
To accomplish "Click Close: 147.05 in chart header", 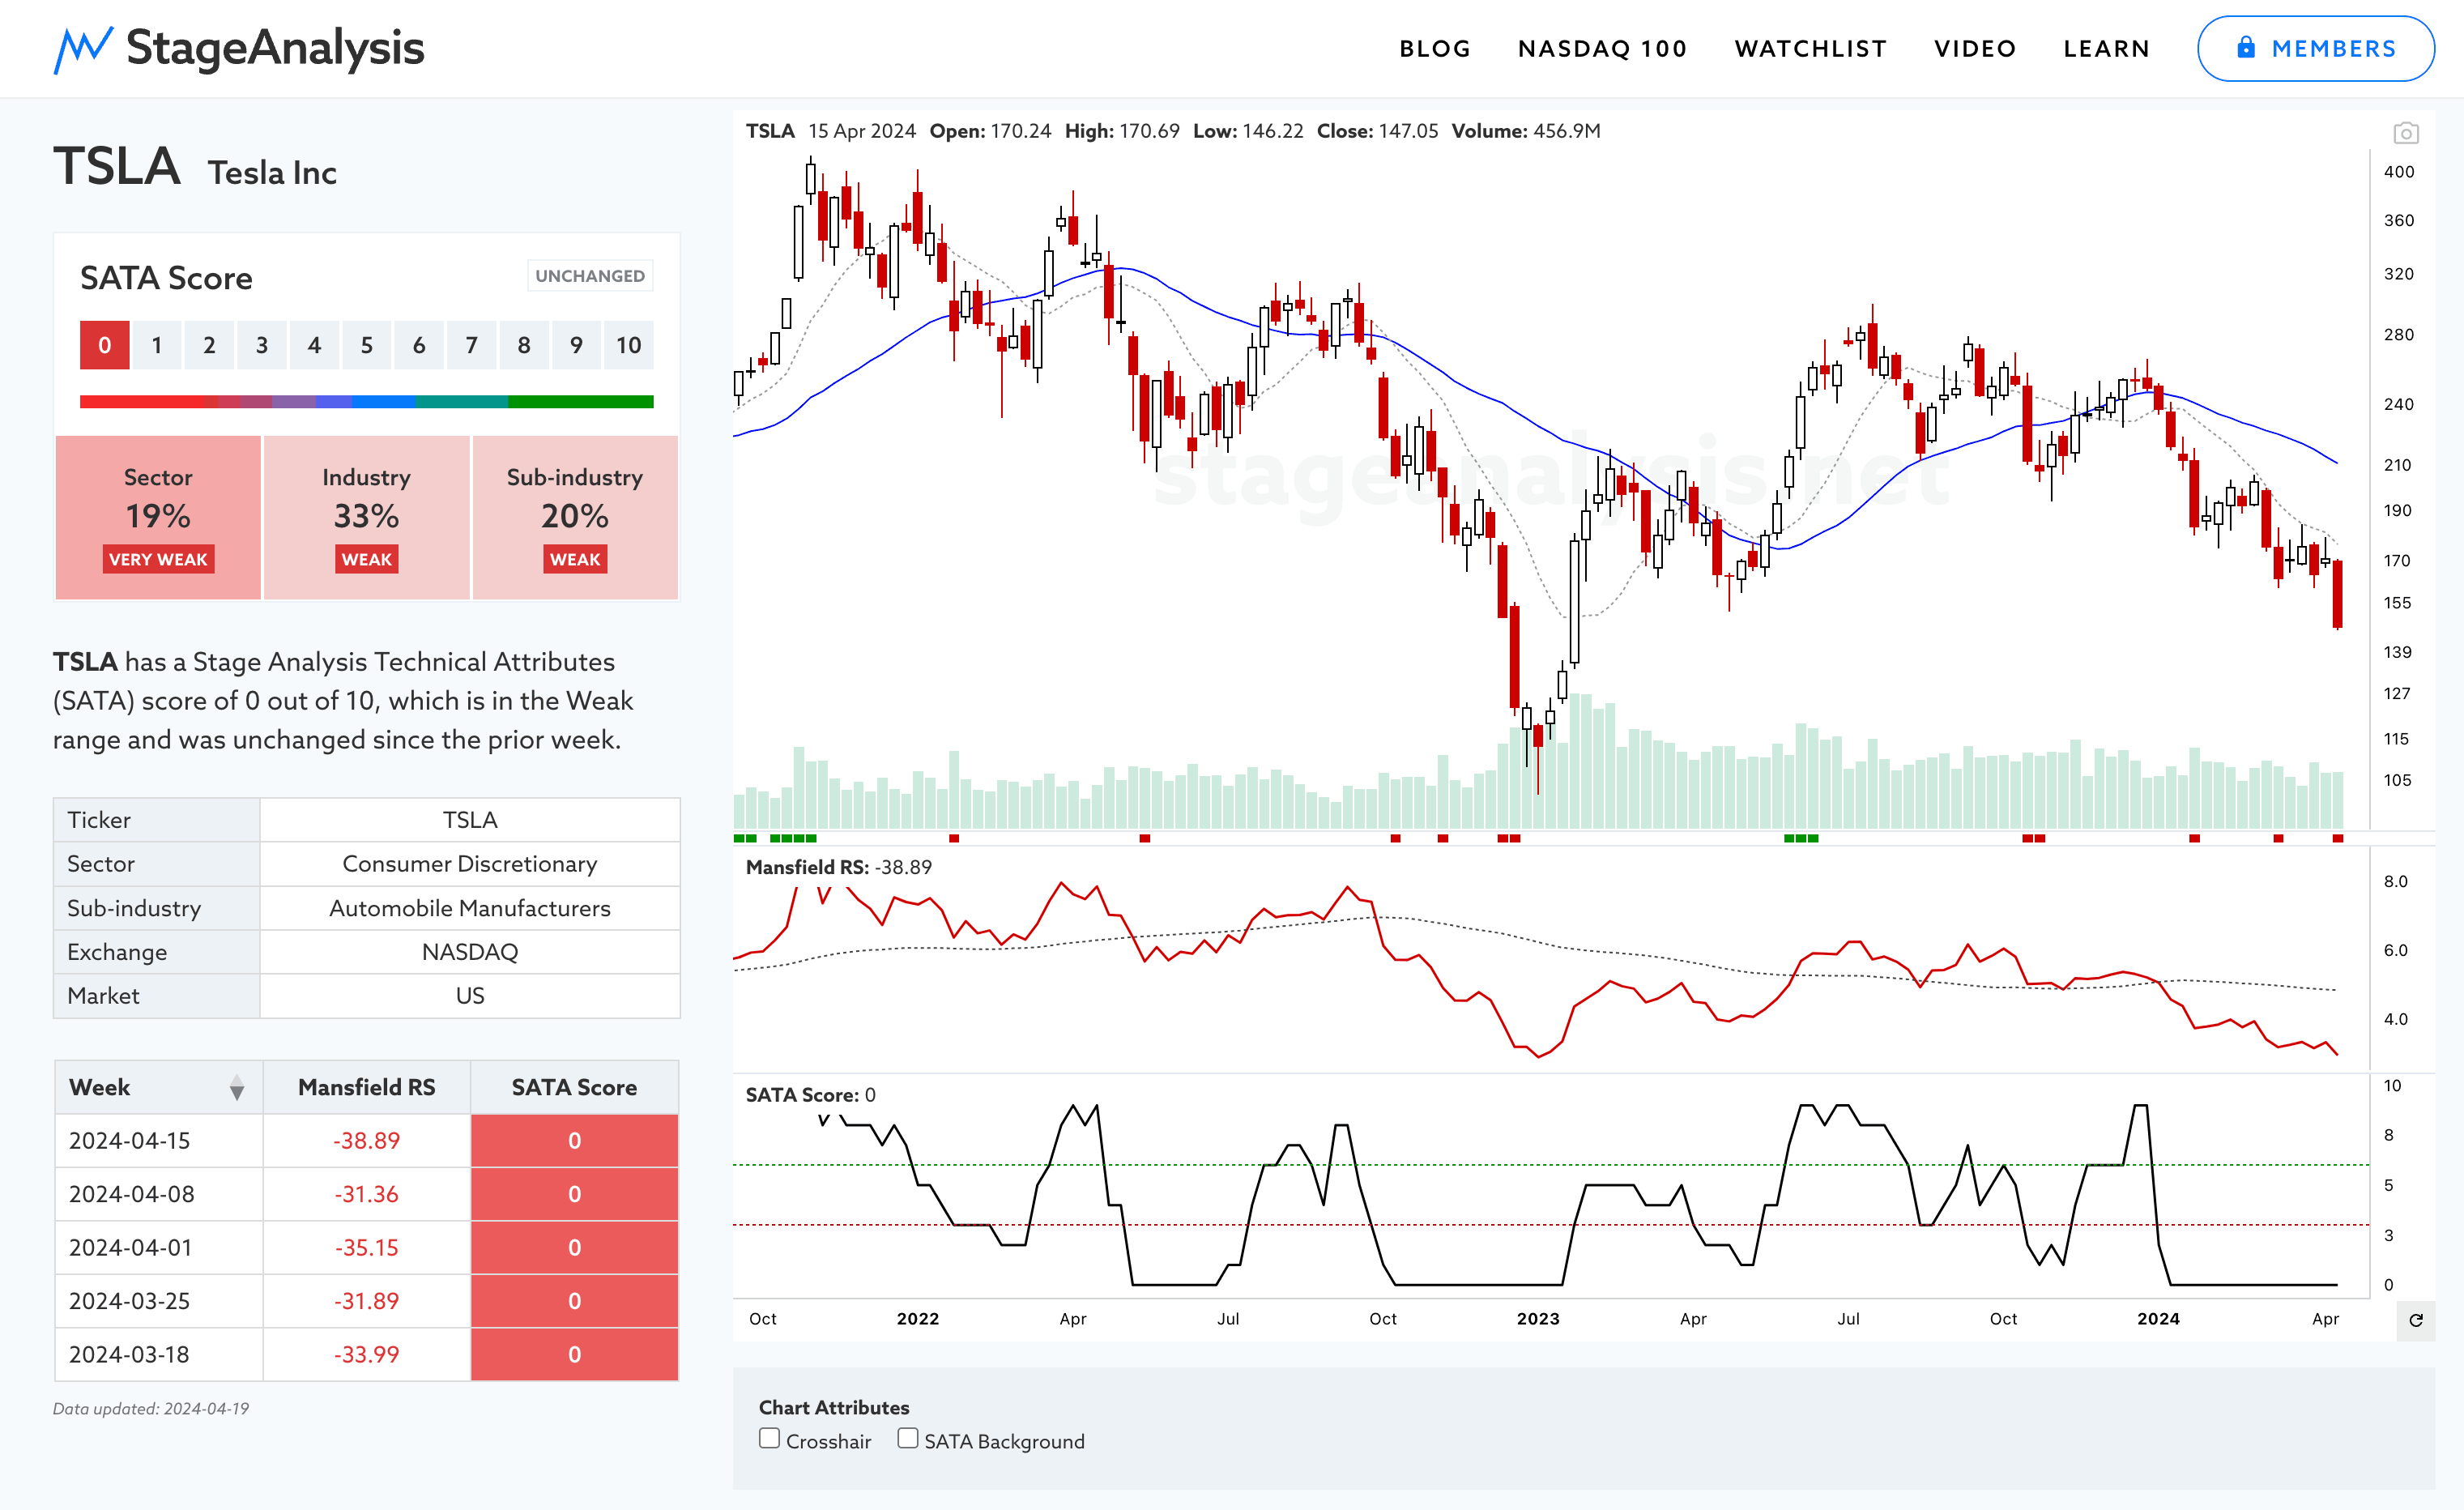I will coord(1378,131).
